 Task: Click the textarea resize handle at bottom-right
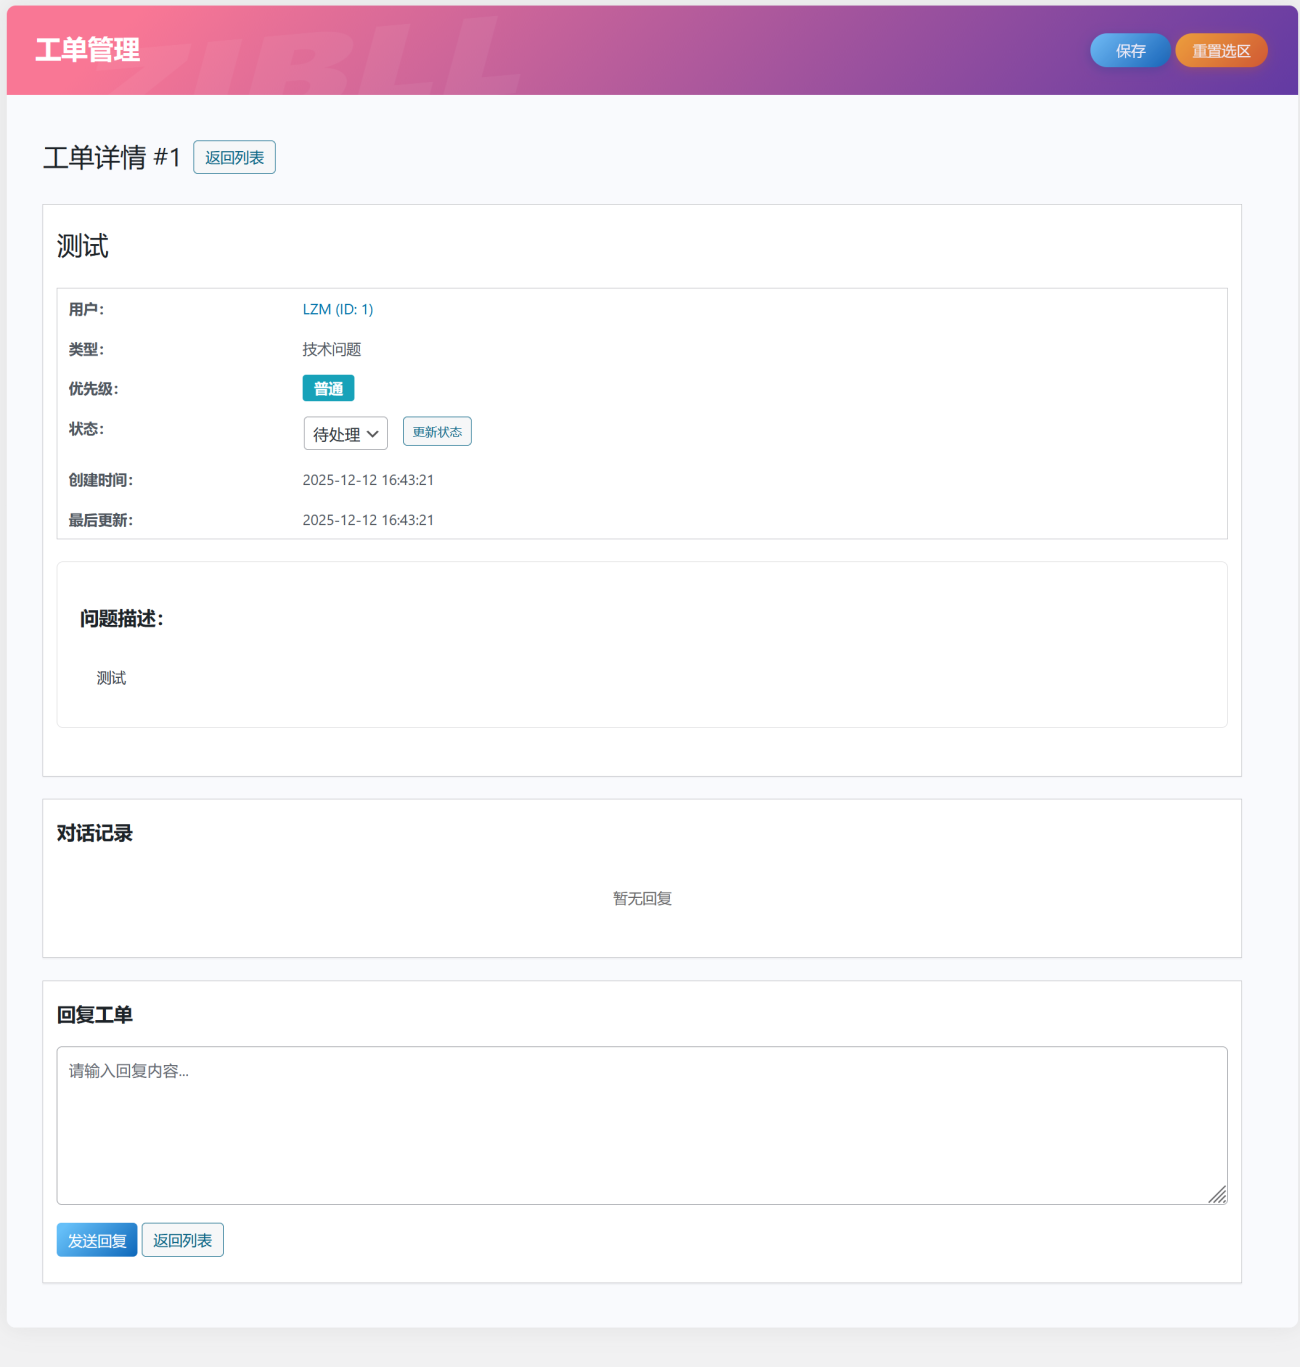pos(1219,1196)
